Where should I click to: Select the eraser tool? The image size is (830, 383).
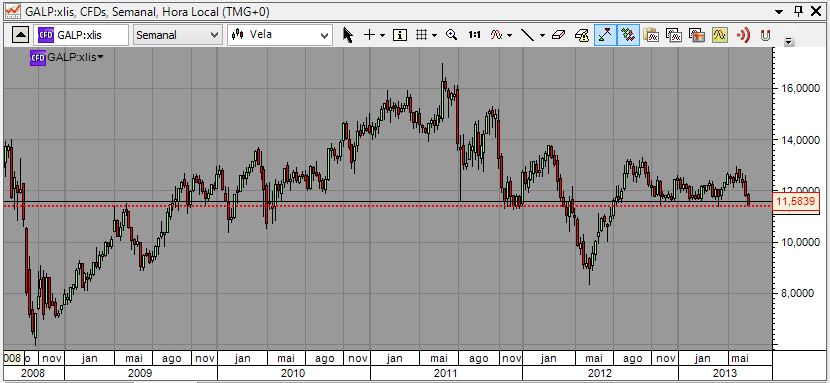[558, 35]
